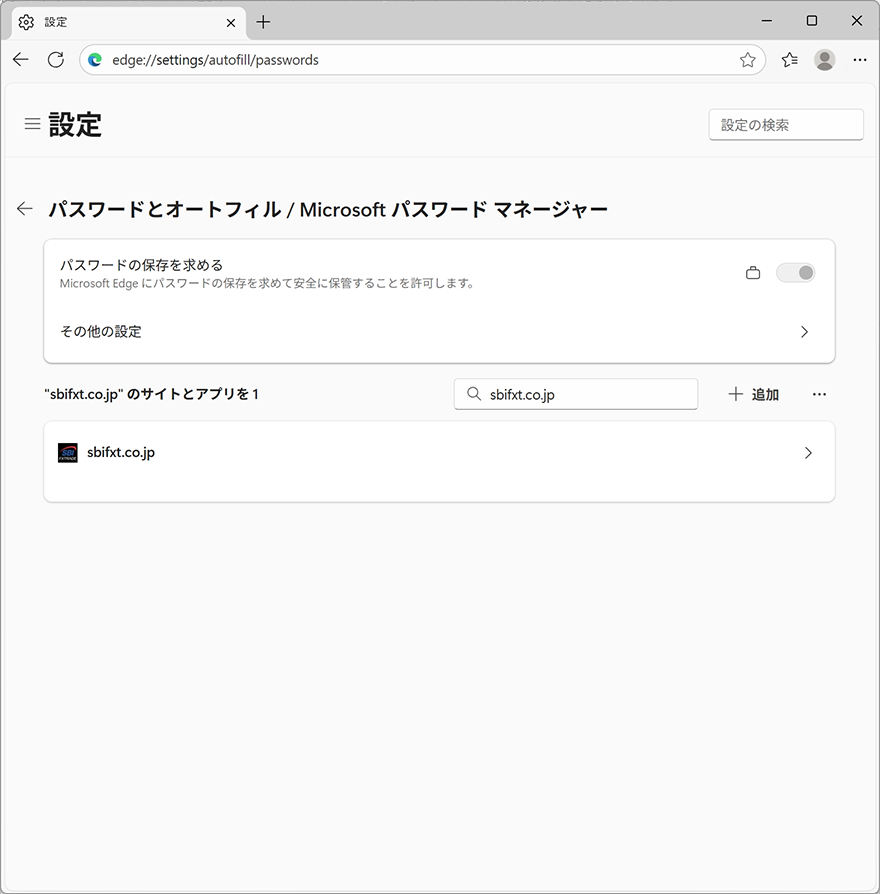880x894 pixels.
Task: Open the settings hamburger menu icon
Action: click(32, 124)
